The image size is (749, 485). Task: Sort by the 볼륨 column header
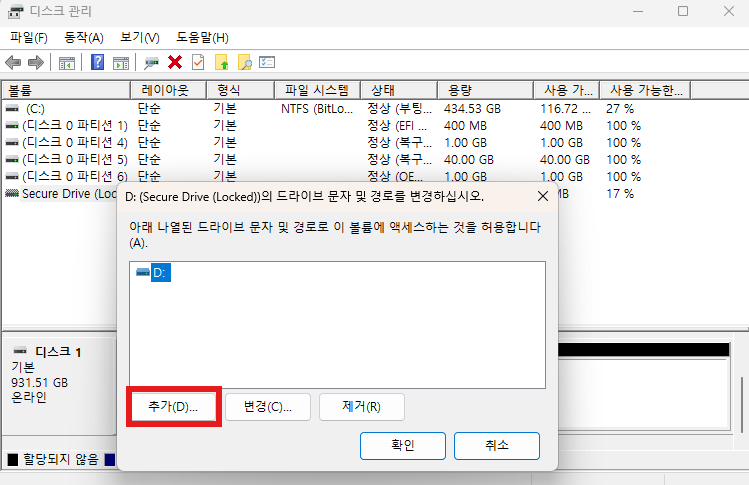click(x=66, y=90)
